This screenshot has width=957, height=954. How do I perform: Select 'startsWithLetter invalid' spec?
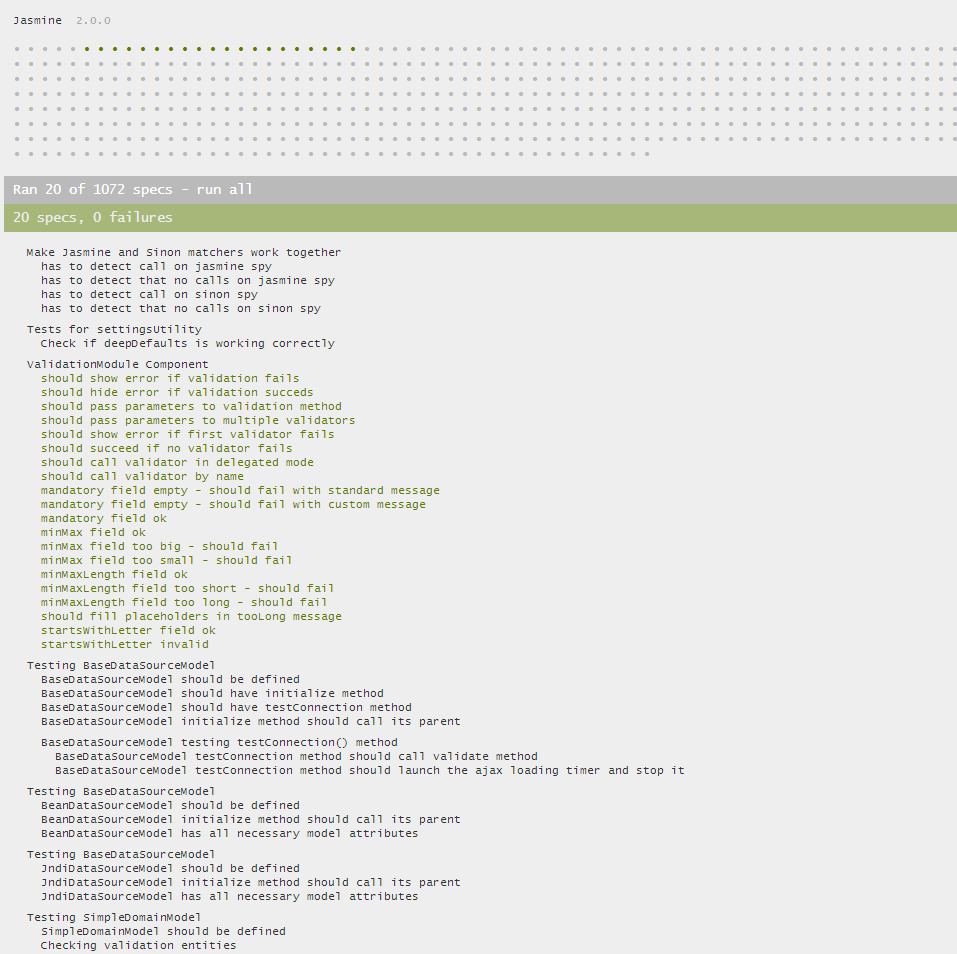point(124,644)
